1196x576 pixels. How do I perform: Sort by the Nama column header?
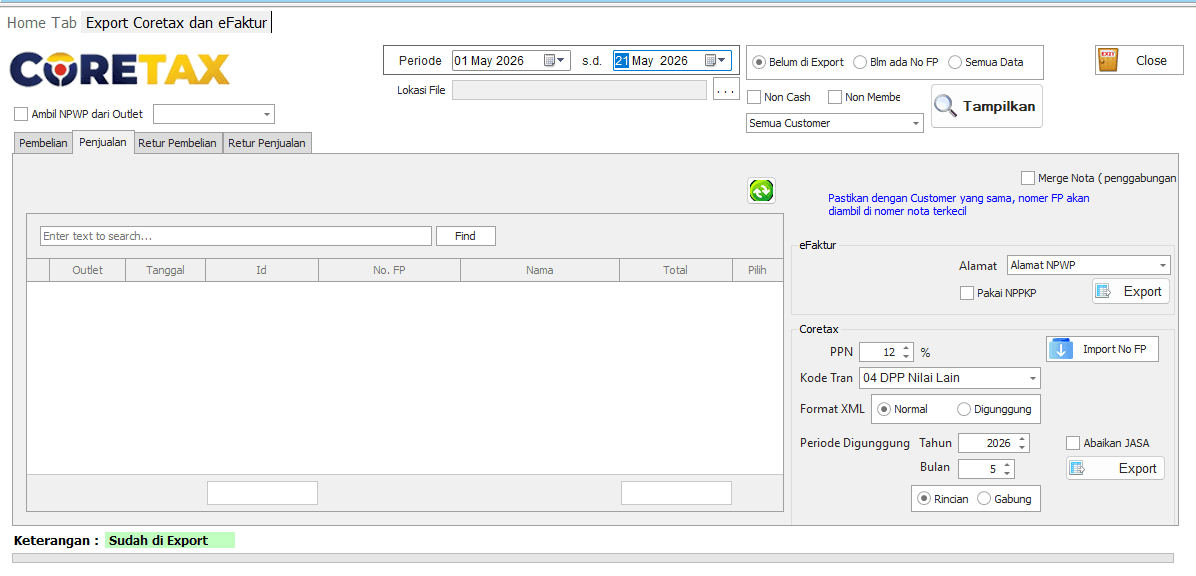(540, 270)
